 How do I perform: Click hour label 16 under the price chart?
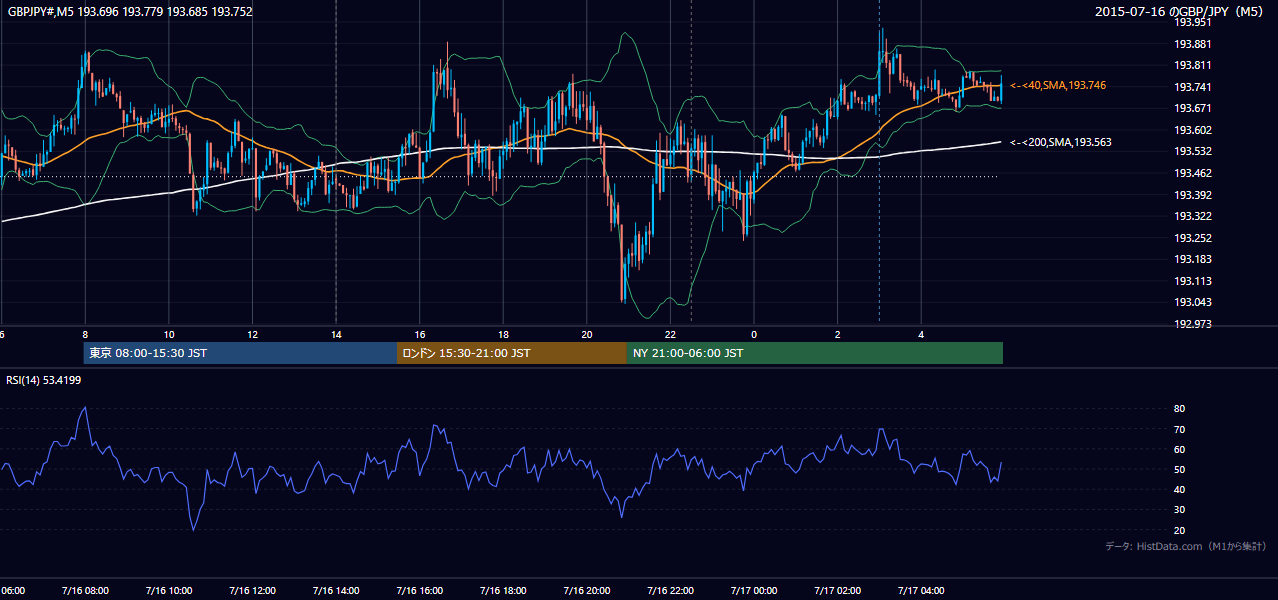(420, 334)
